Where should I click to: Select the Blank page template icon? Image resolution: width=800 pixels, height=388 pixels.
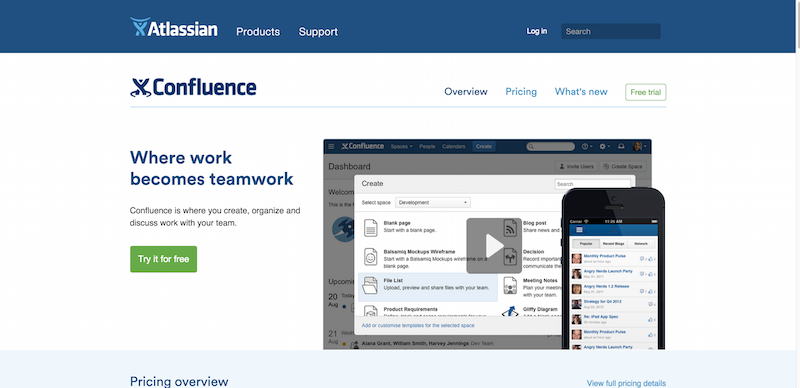click(x=371, y=227)
